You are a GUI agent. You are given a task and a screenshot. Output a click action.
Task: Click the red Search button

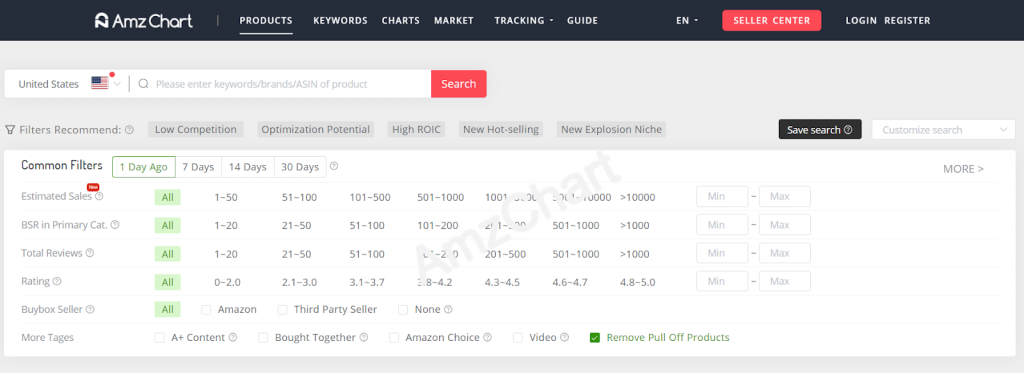[x=458, y=84]
